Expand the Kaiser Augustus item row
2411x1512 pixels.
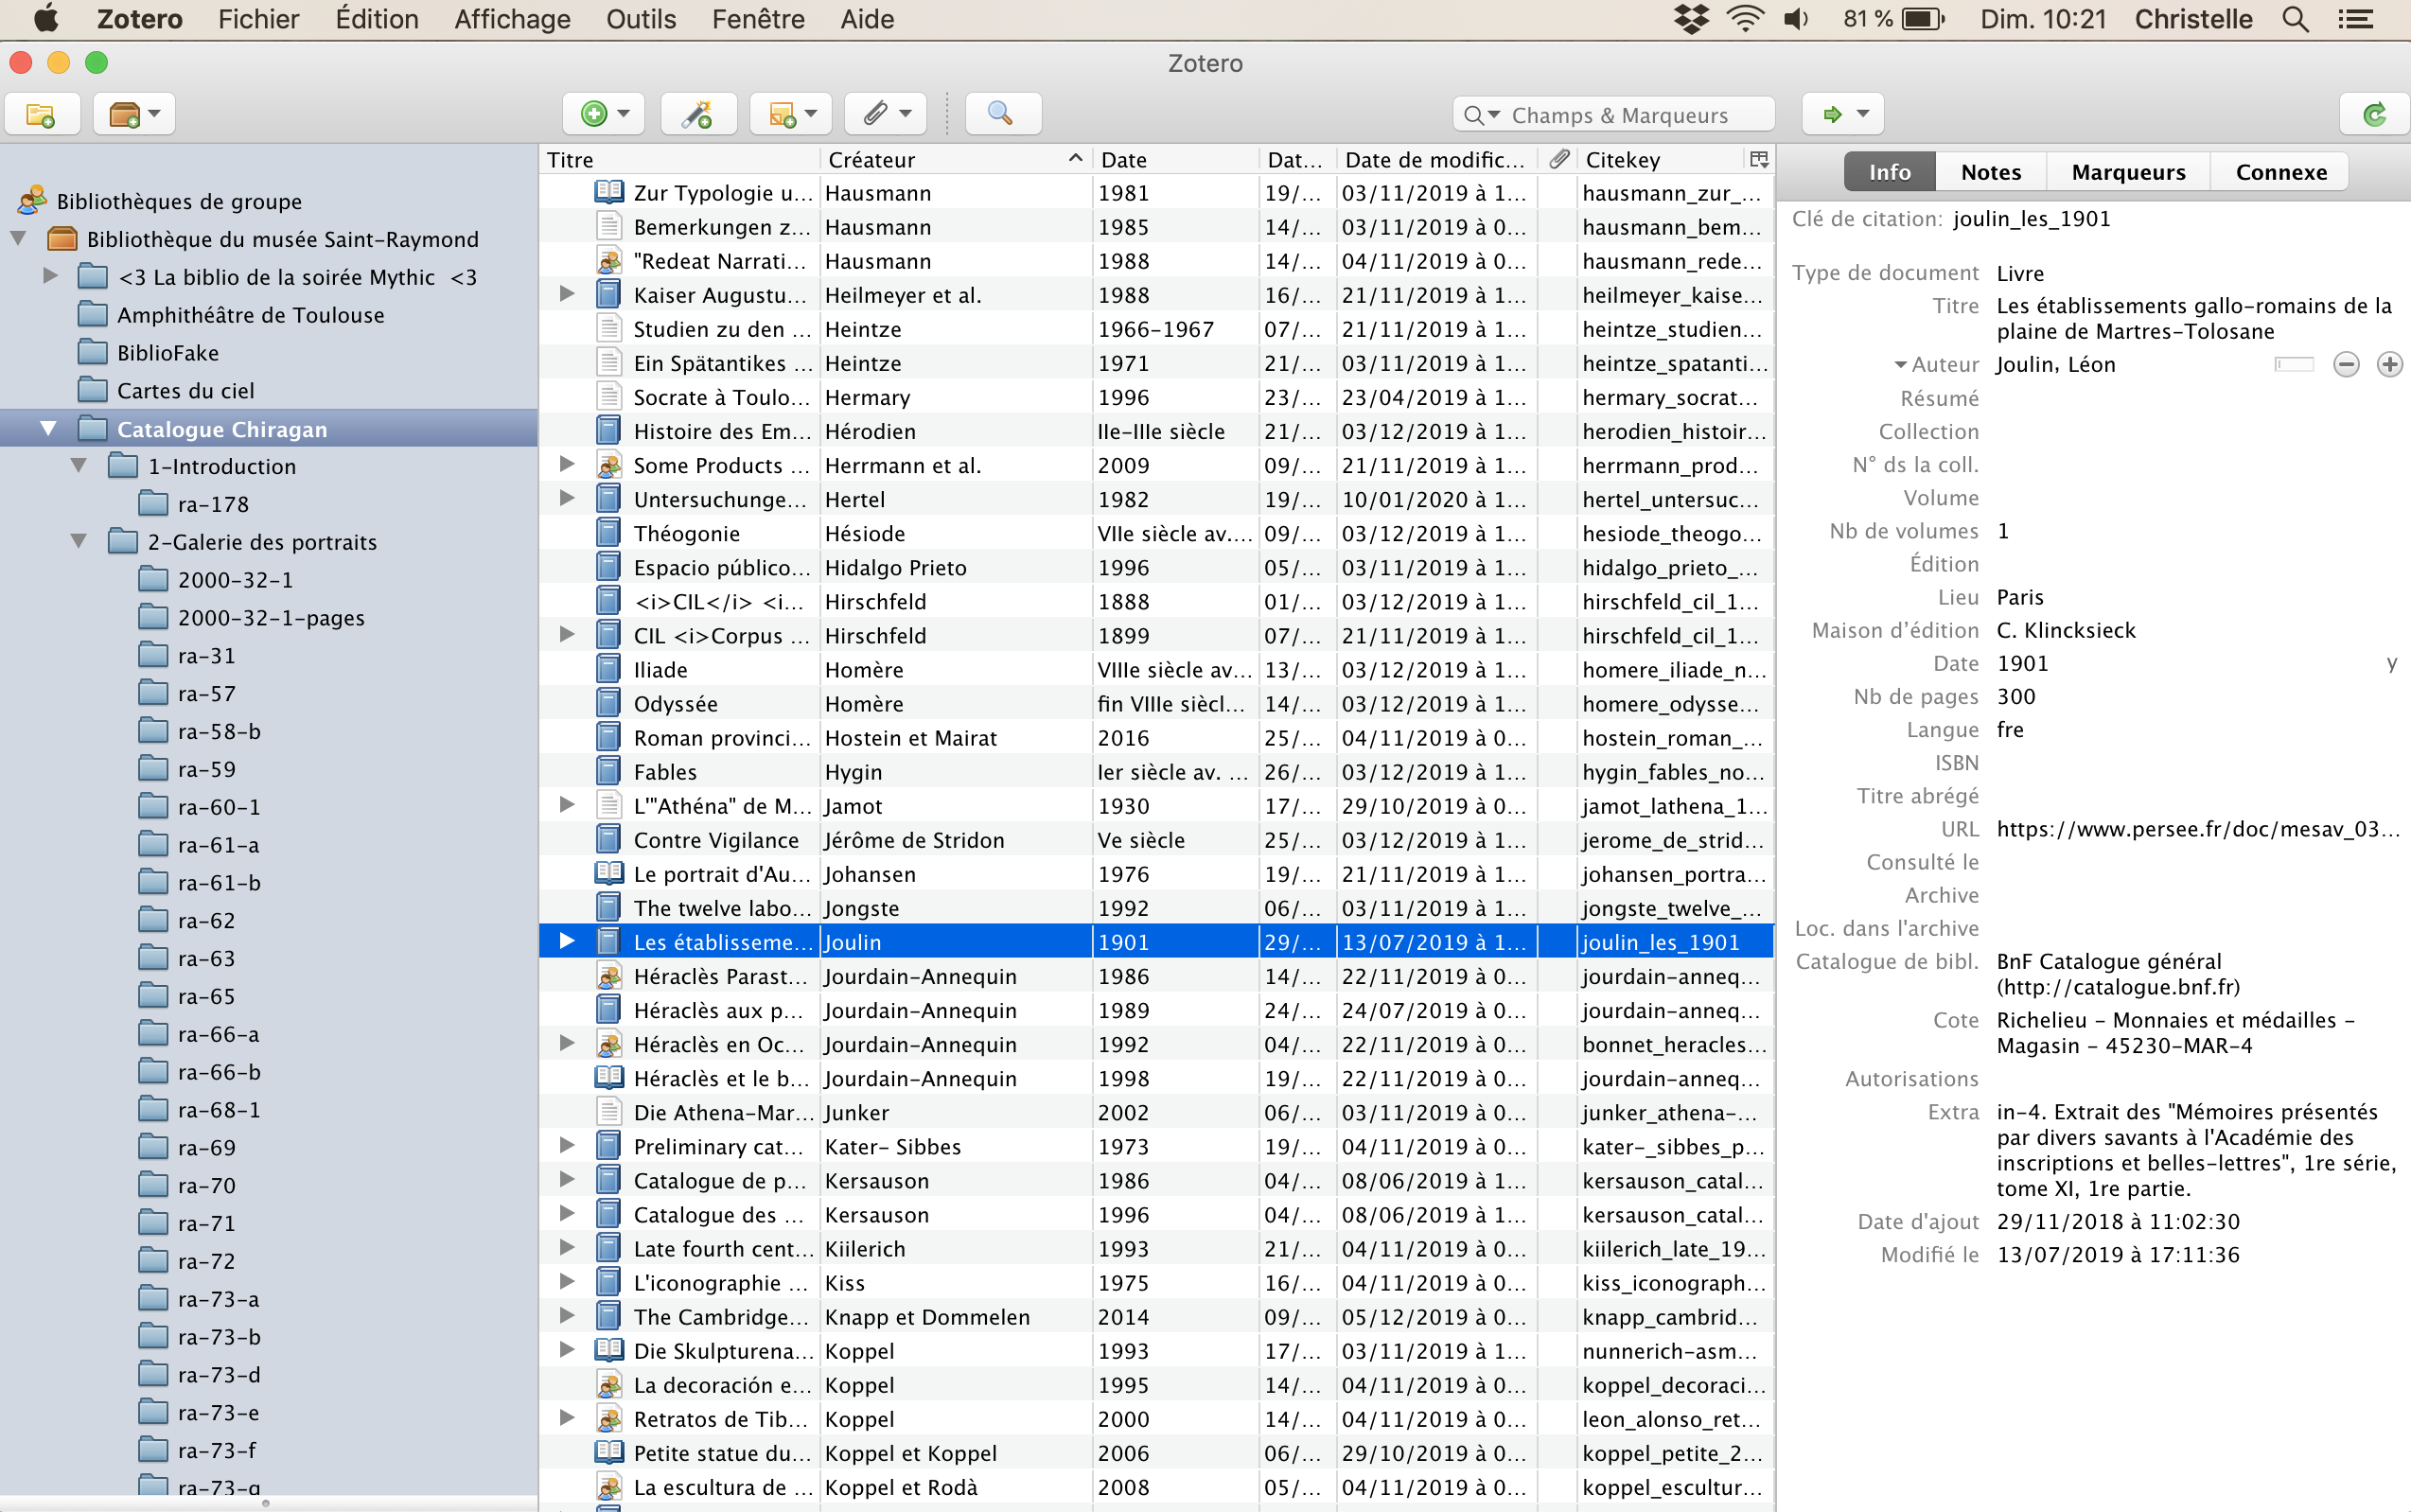tap(567, 294)
